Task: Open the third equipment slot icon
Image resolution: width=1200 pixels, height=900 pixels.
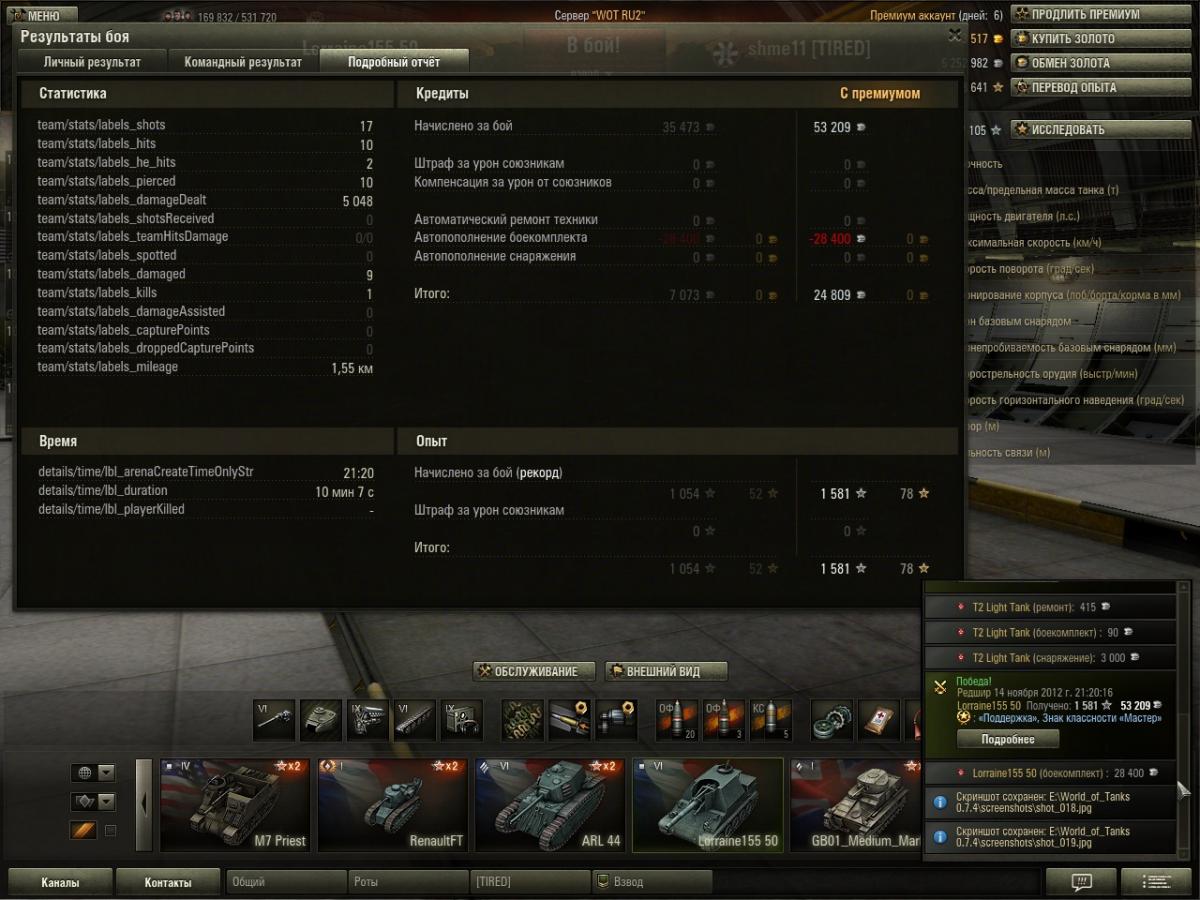Action: tap(617, 719)
